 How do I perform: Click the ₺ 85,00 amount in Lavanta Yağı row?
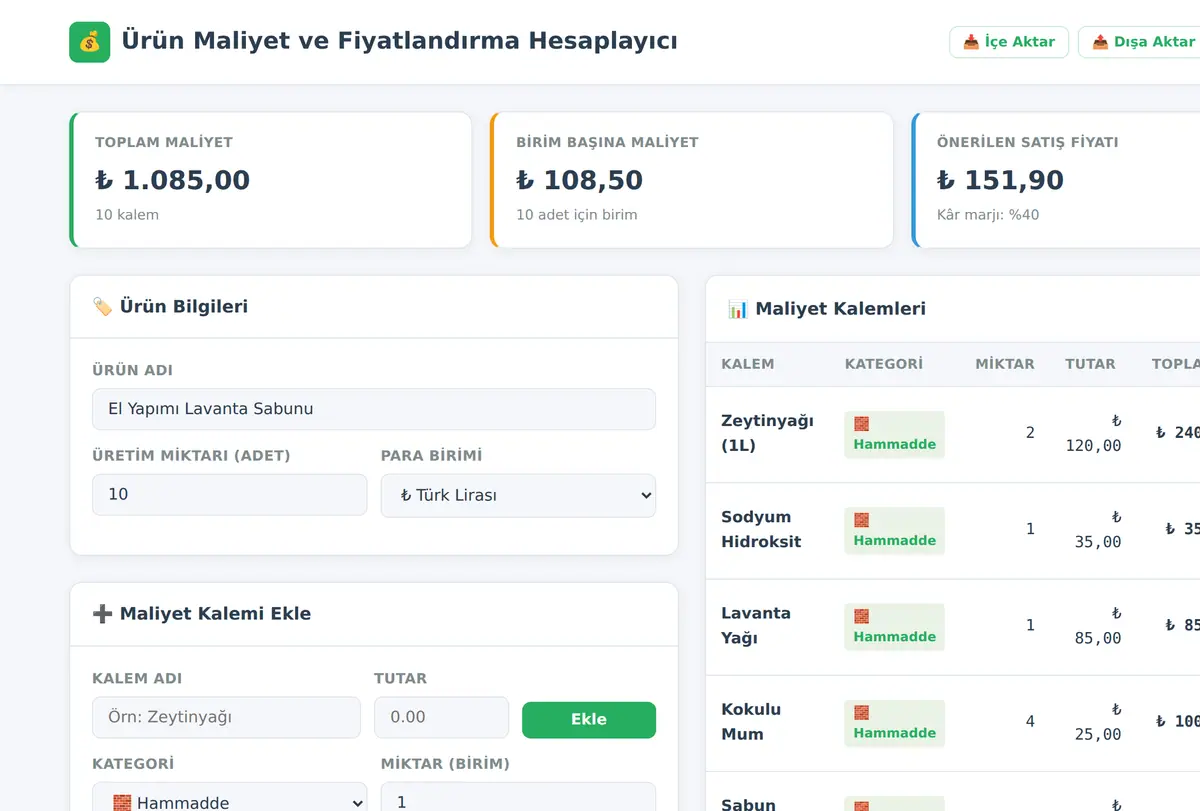(1098, 625)
